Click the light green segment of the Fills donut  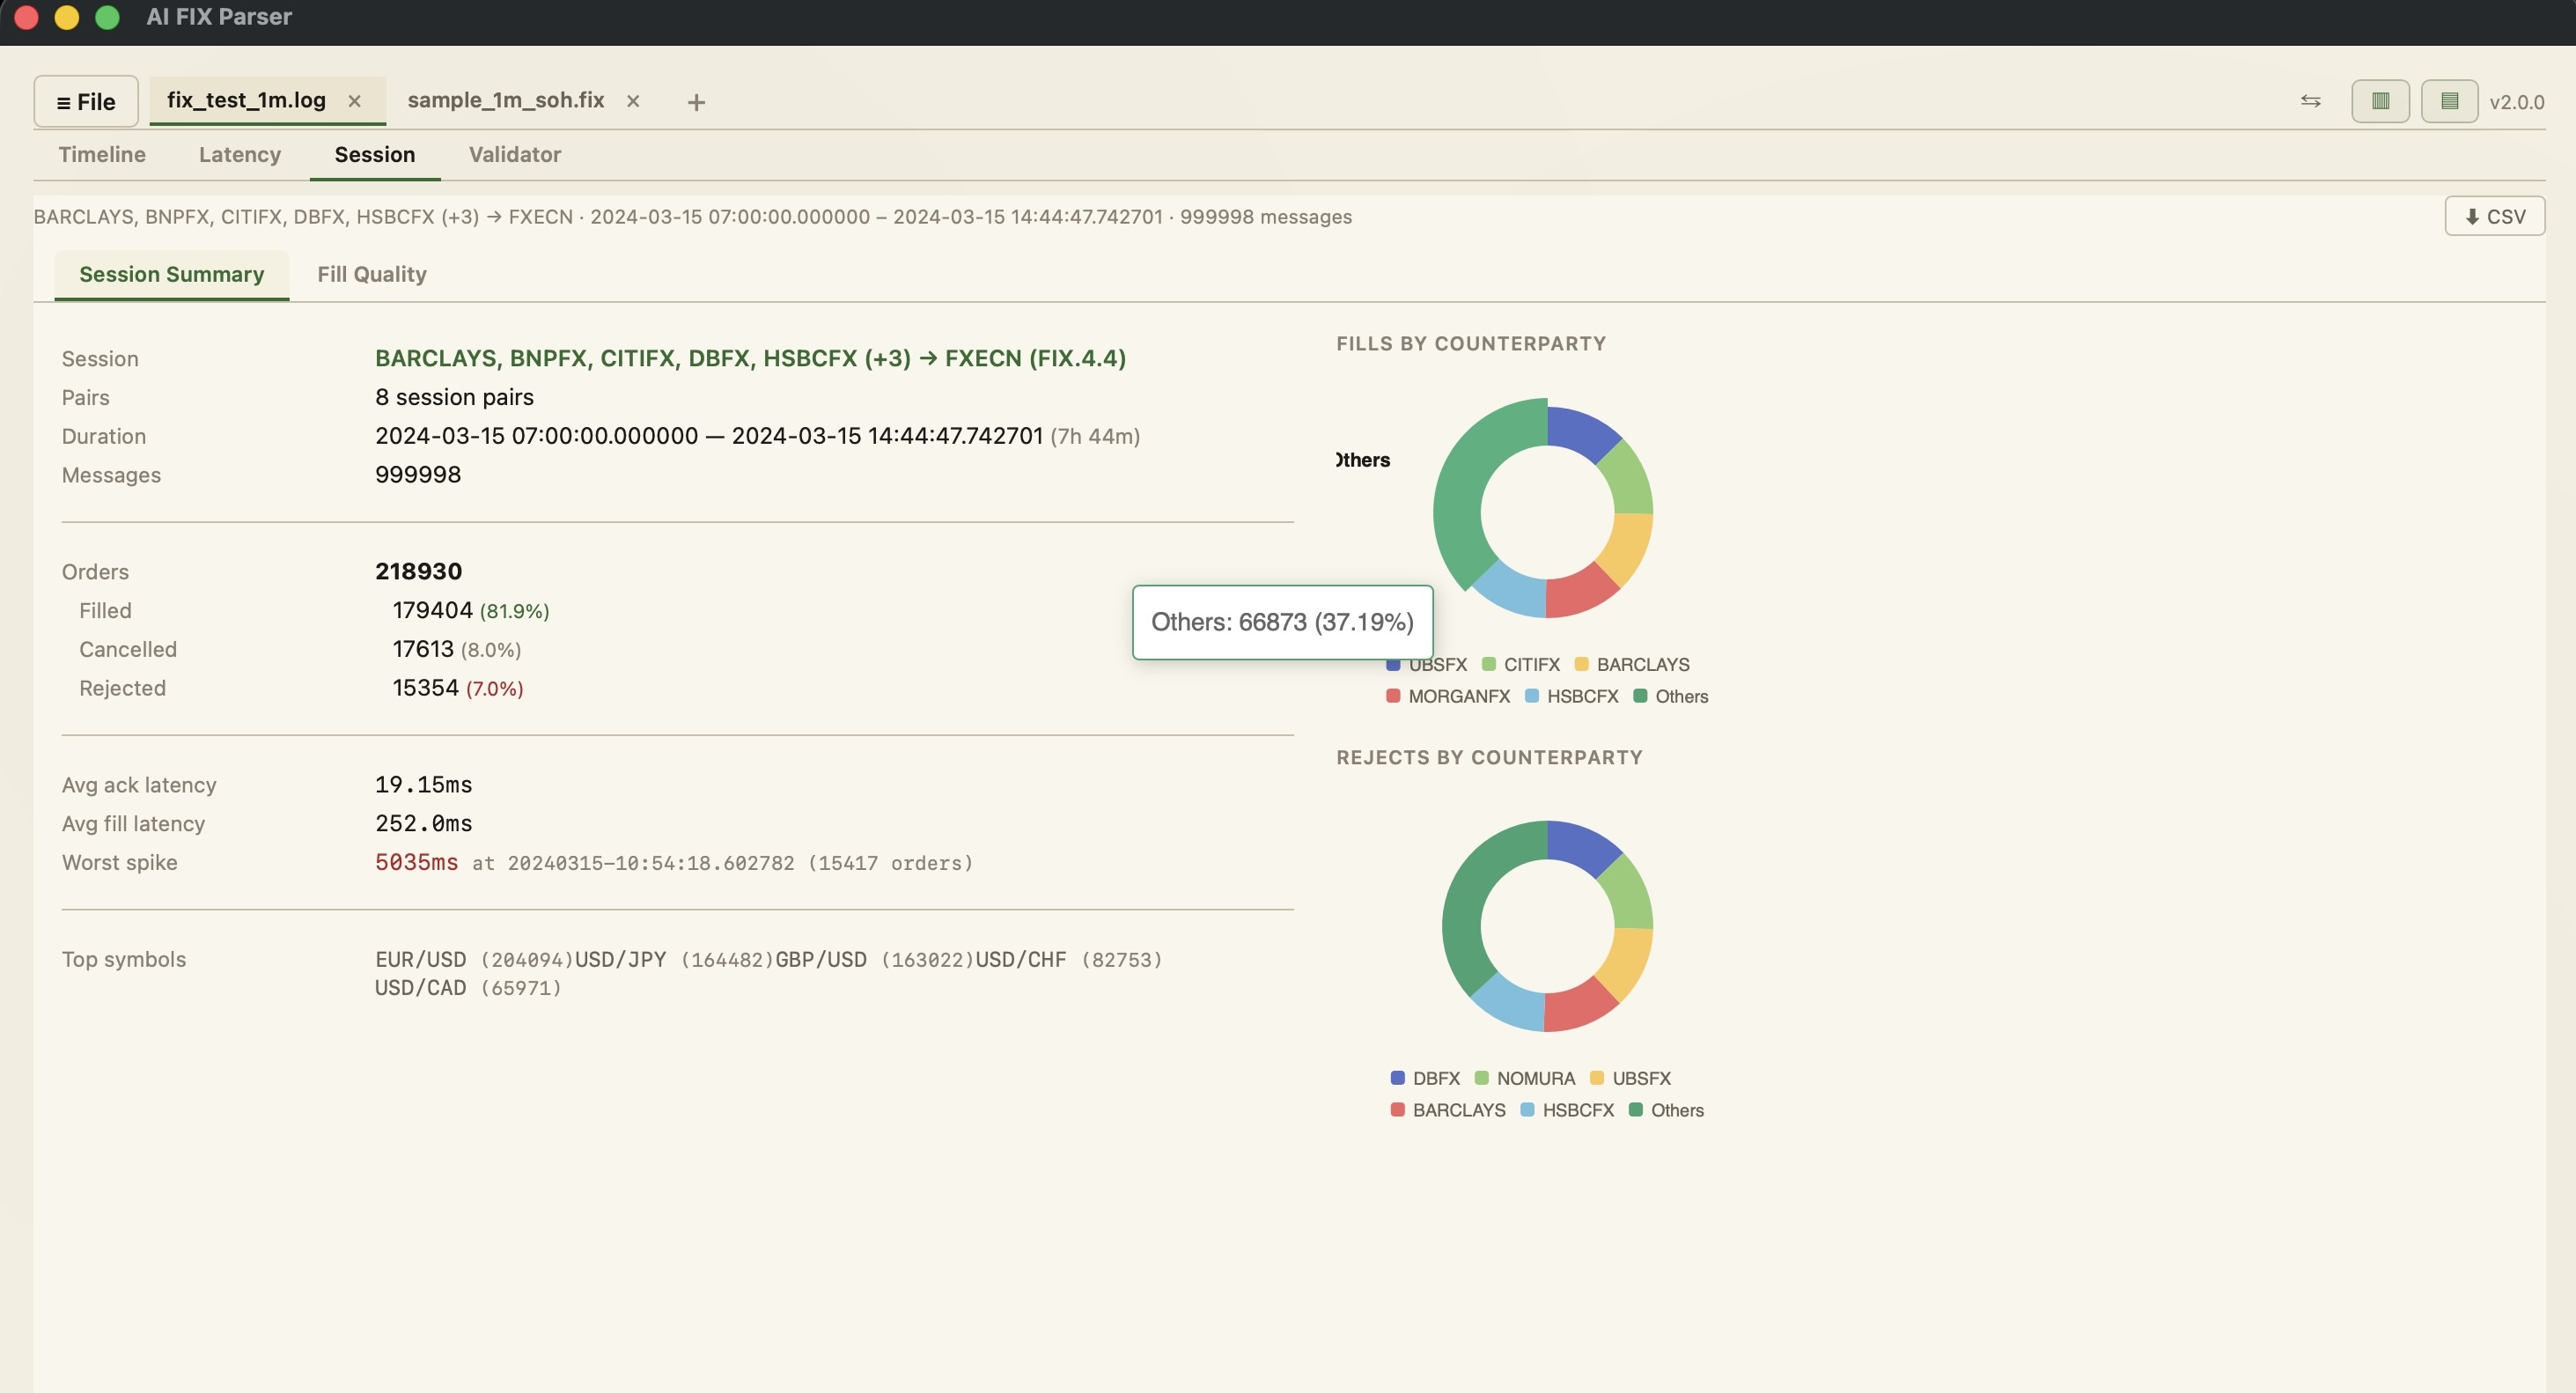click(1626, 479)
